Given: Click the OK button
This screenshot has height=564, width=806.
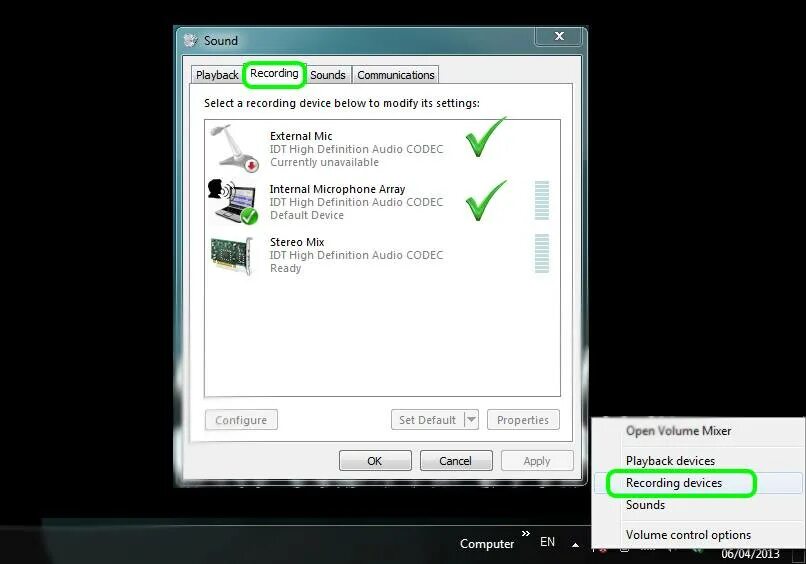Looking at the screenshot, I should tap(375, 461).
